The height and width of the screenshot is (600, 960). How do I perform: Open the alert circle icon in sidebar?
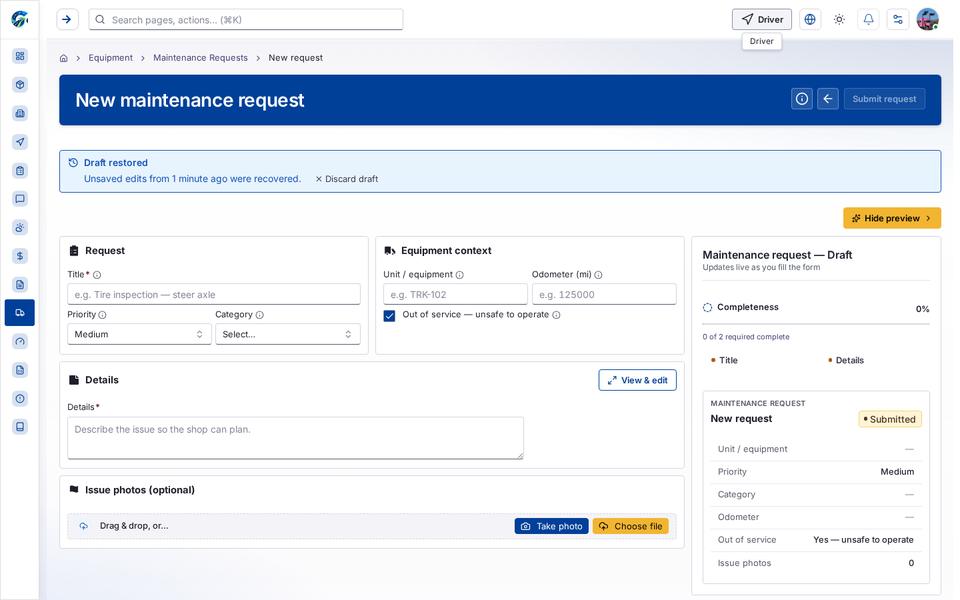point(20,399)
